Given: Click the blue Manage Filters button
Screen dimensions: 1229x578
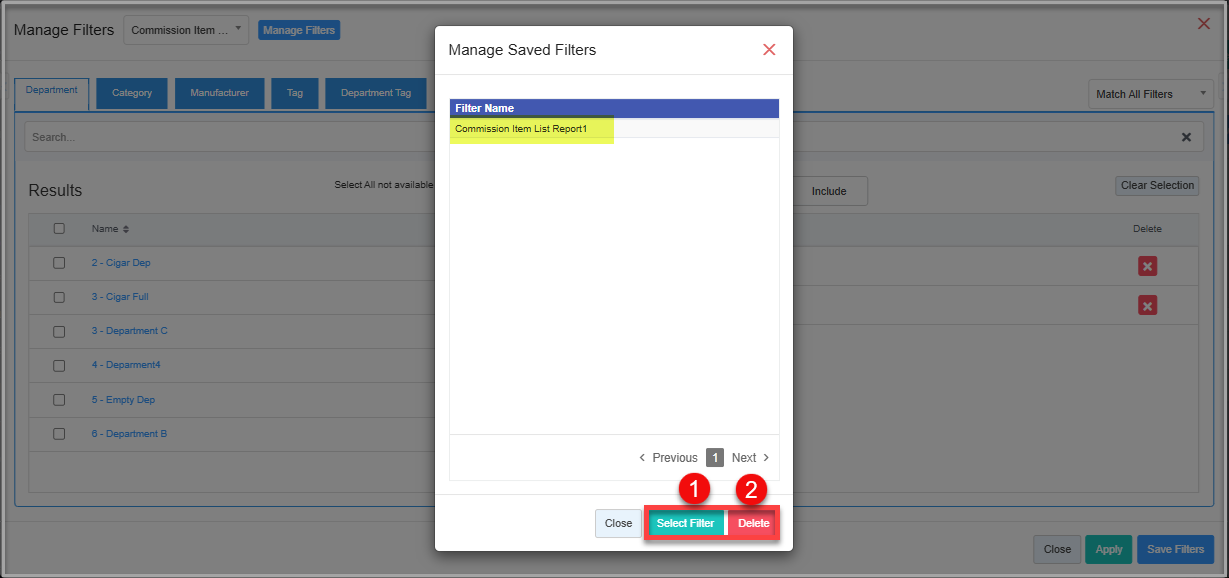Looking at the screenshot, I should (x=299, y=30).
